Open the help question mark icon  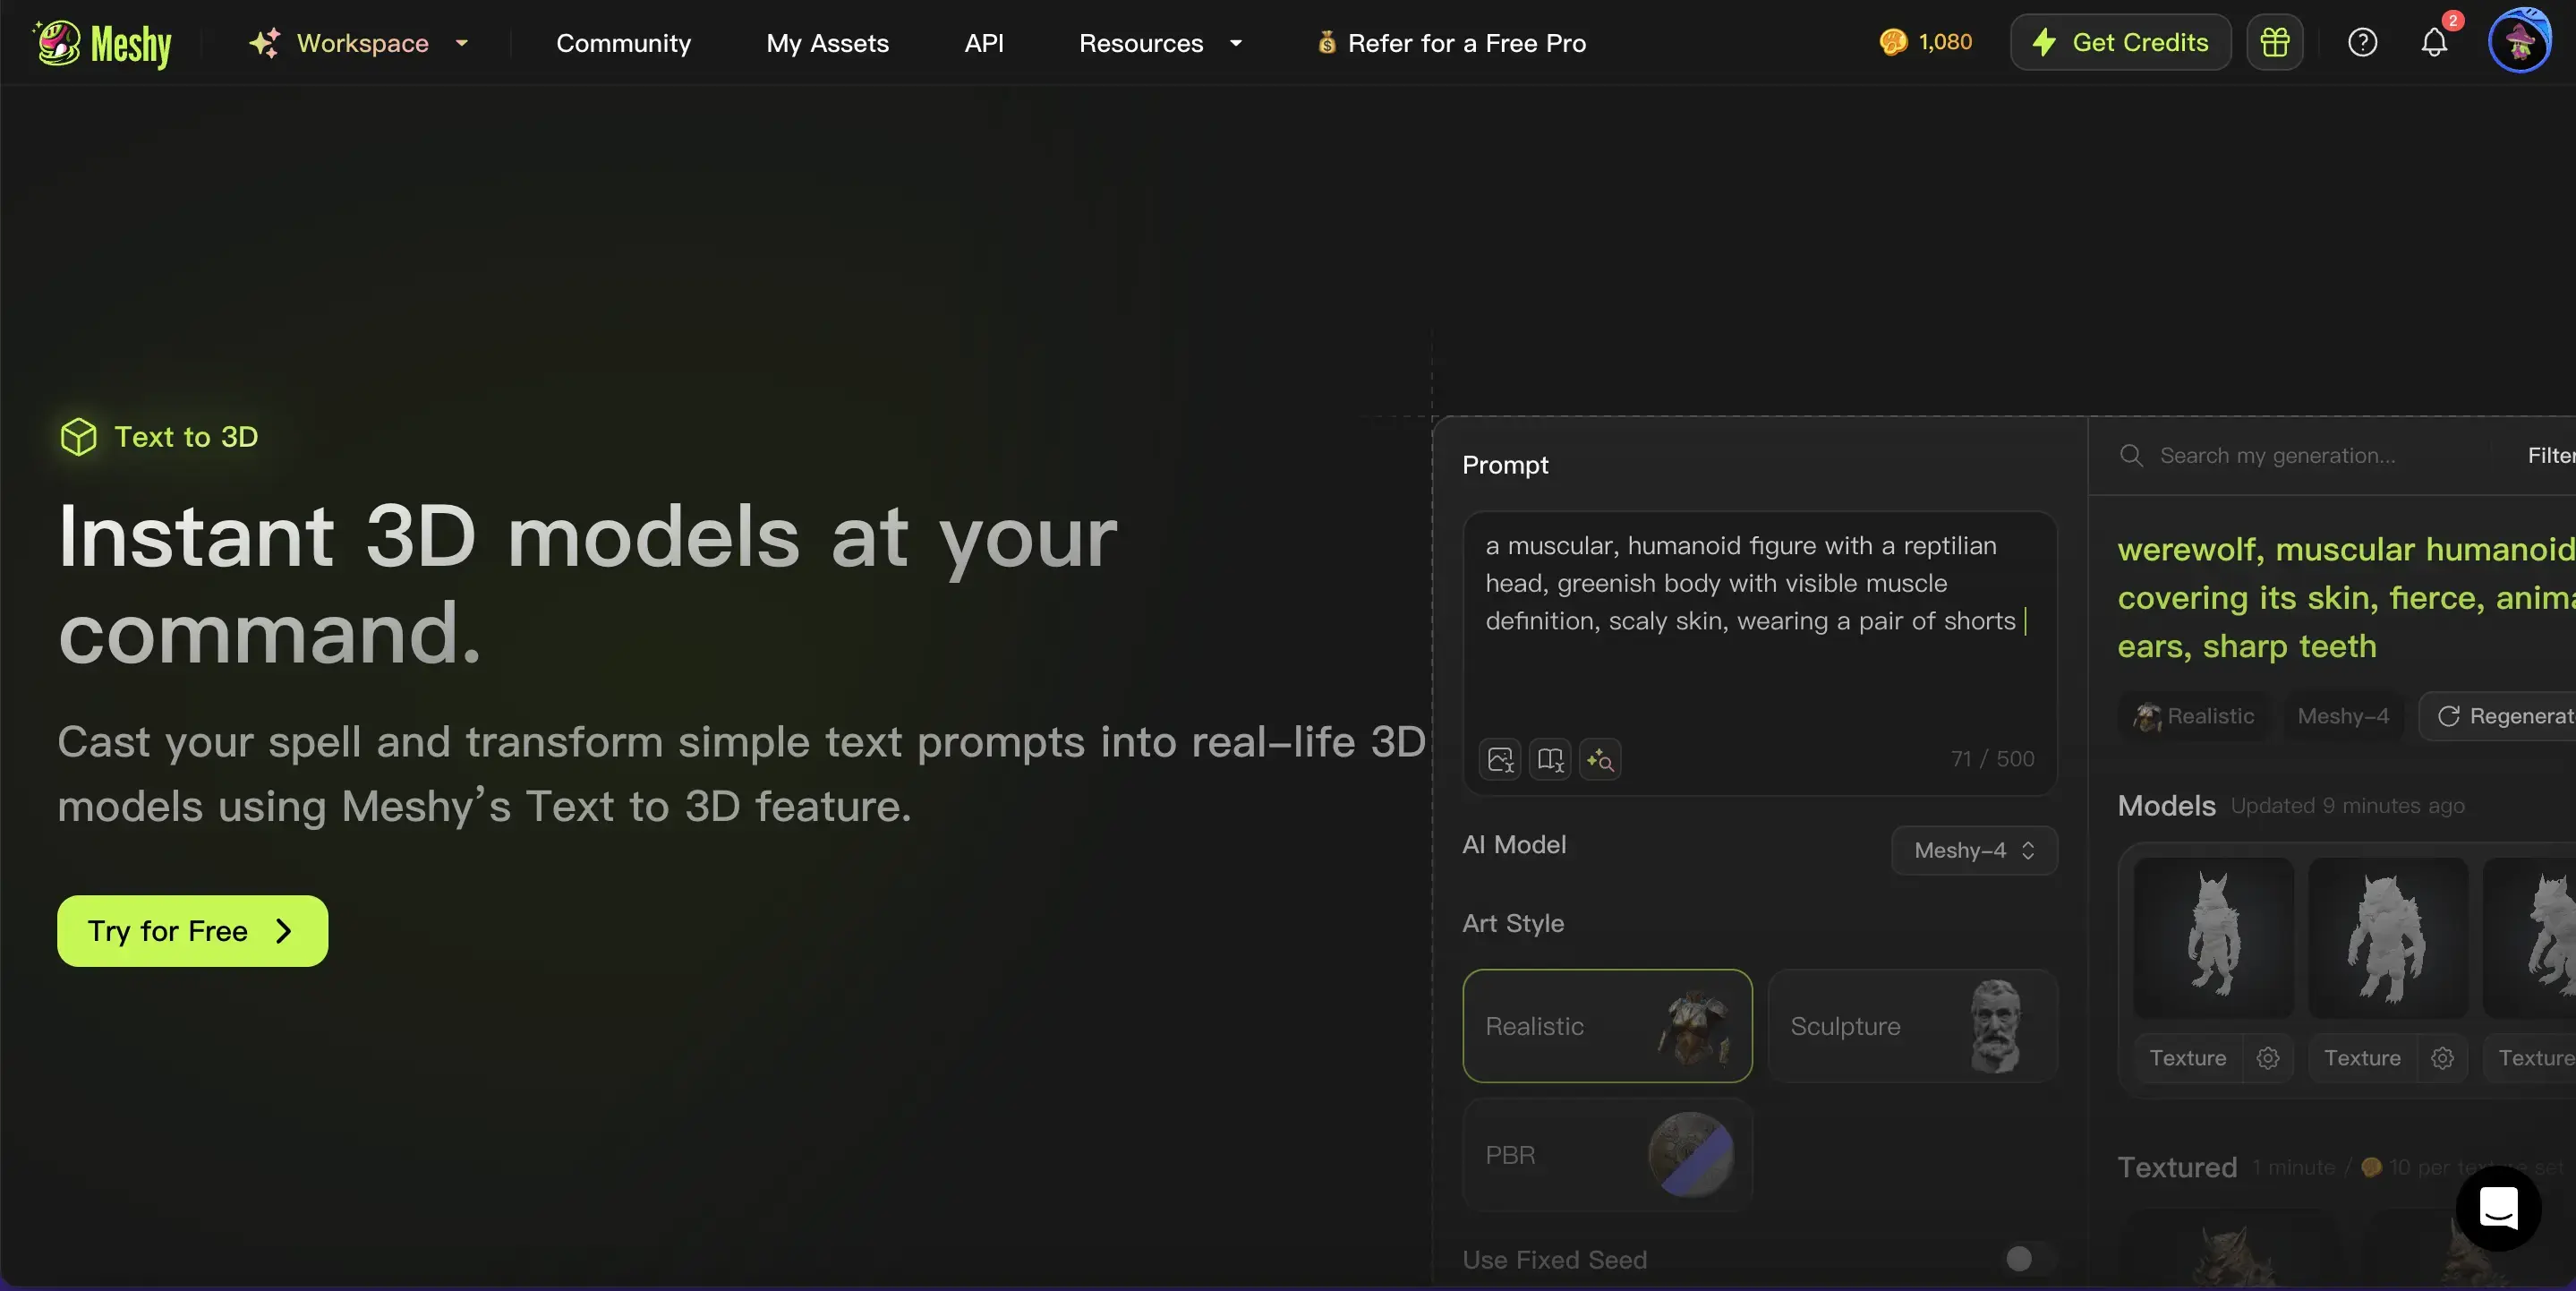click(x=2362, y=42)
